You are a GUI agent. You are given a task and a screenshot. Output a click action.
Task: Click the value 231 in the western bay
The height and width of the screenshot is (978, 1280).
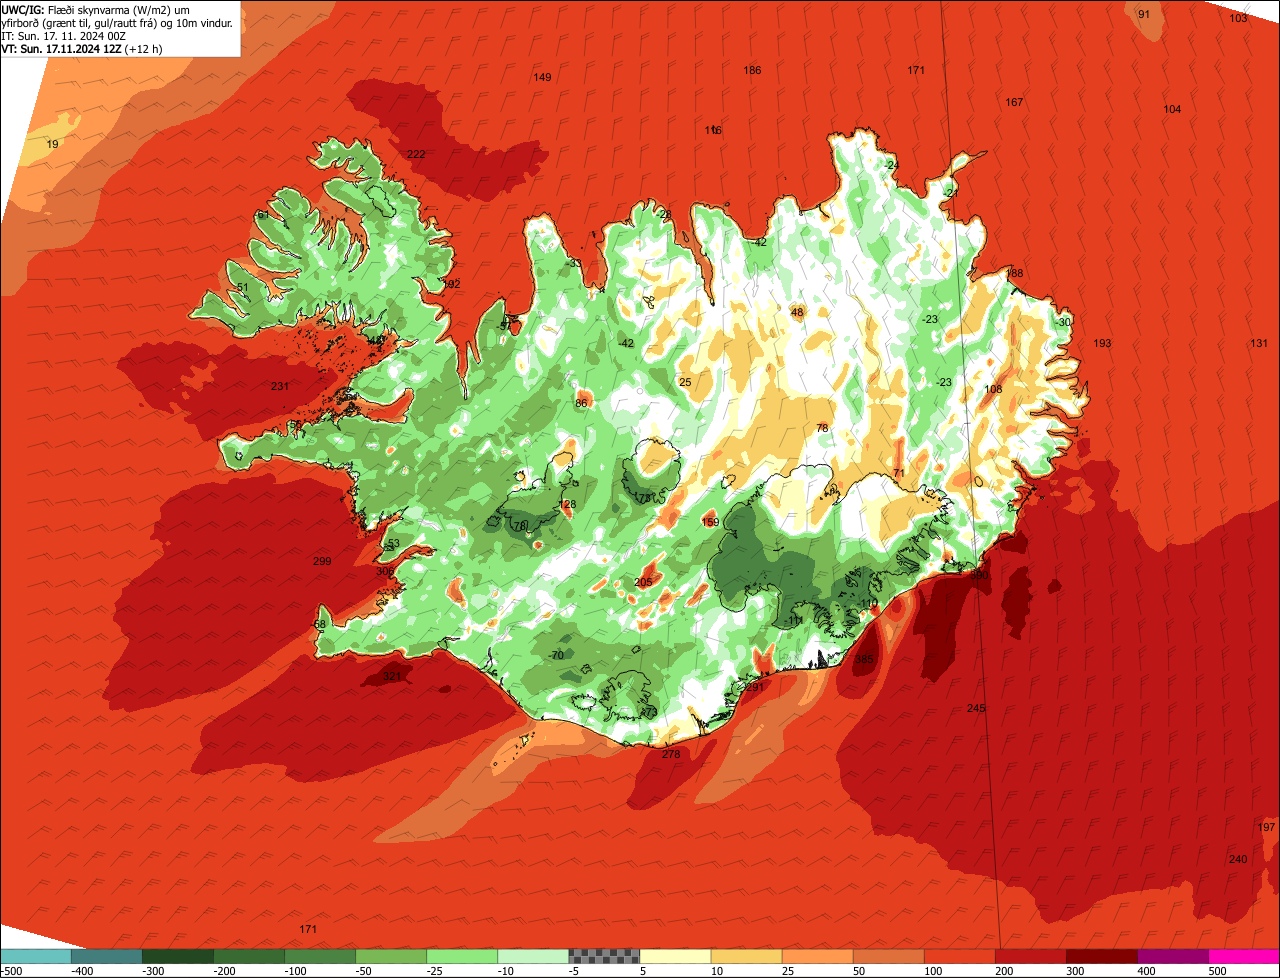coord(279,387)
